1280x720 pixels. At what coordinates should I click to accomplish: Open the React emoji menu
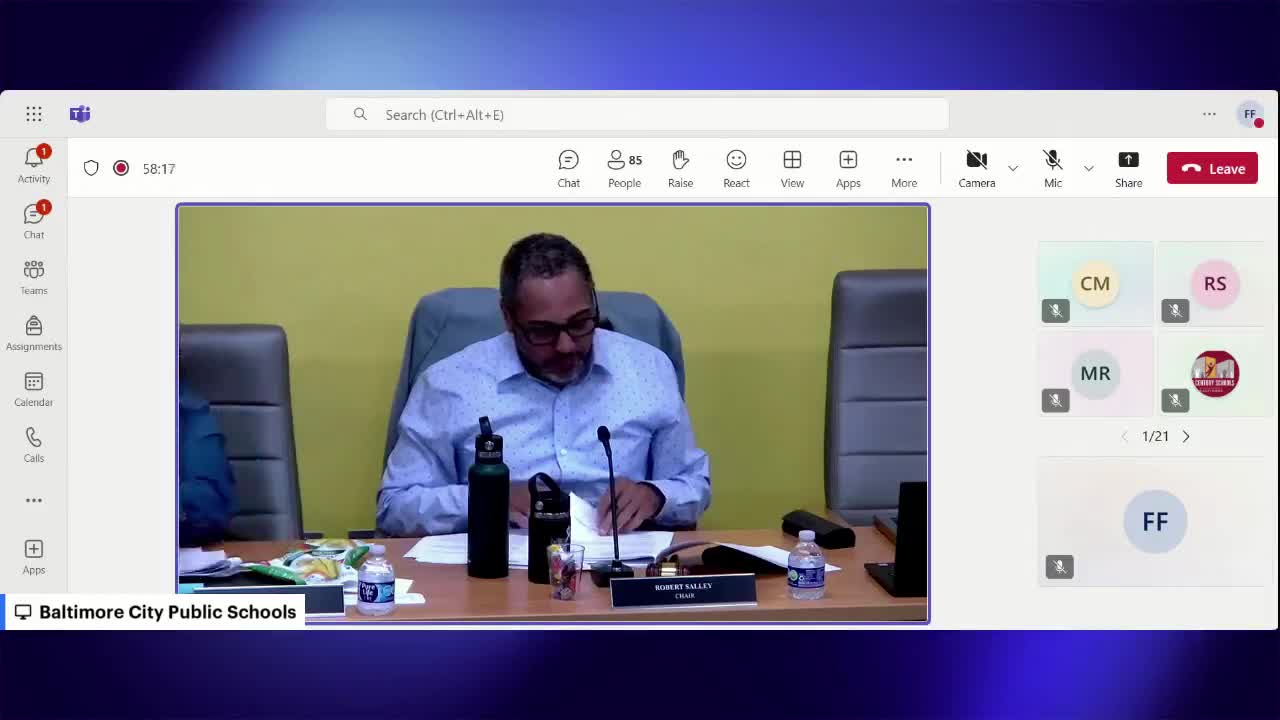(x=737, y=168)
